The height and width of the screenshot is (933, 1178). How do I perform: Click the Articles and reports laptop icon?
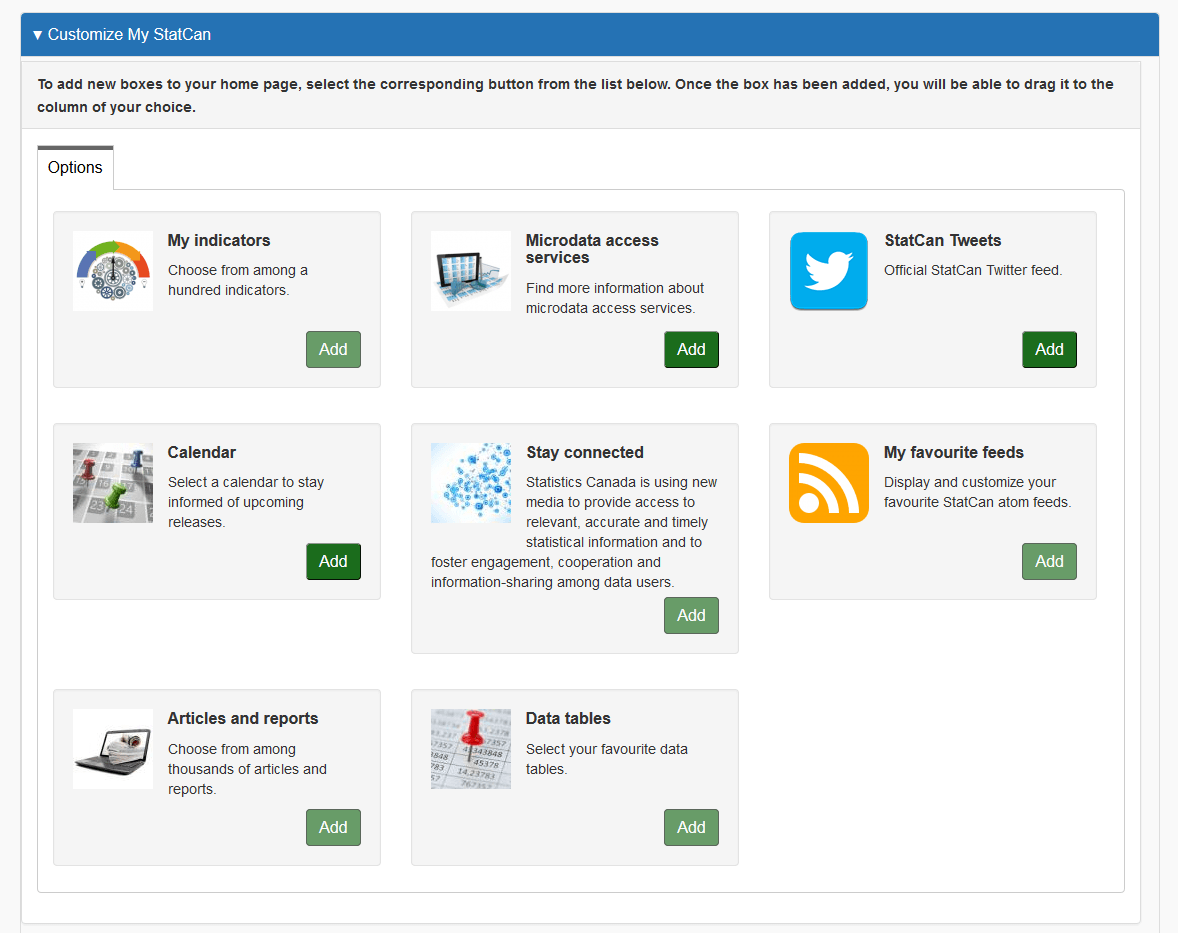tap(113, 749)
